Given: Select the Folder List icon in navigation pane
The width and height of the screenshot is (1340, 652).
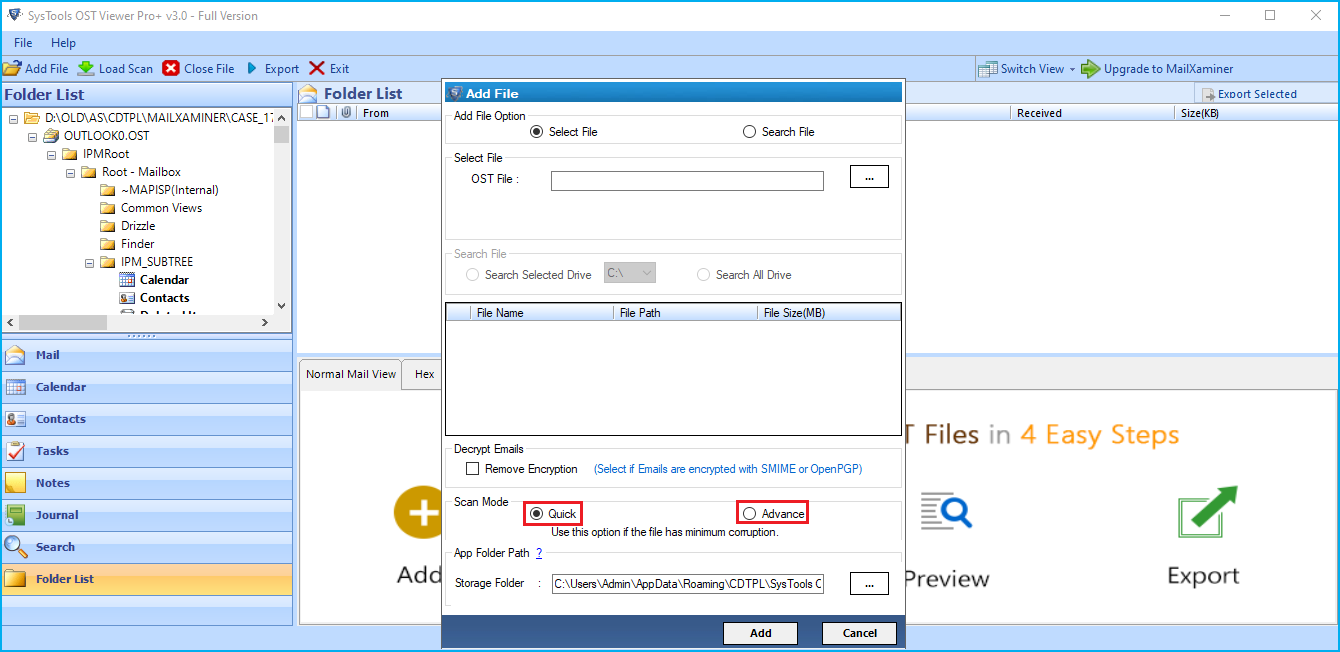Looking at the screenshot, I should (x=16, y=579).
